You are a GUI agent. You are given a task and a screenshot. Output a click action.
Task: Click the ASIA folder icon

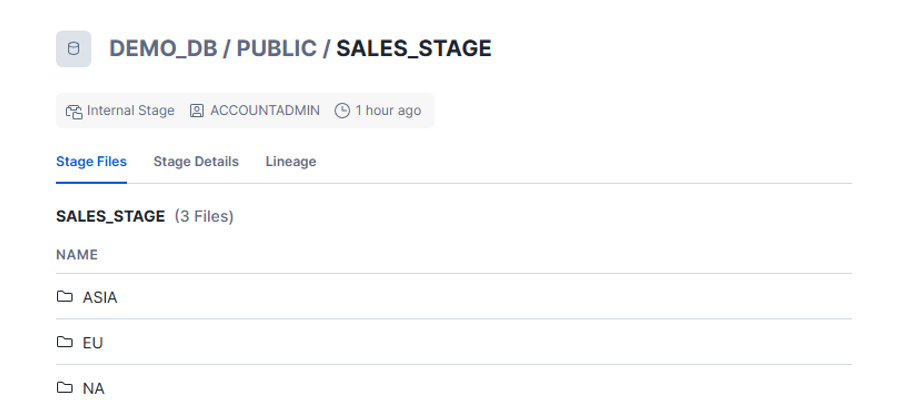pos(65,297)
